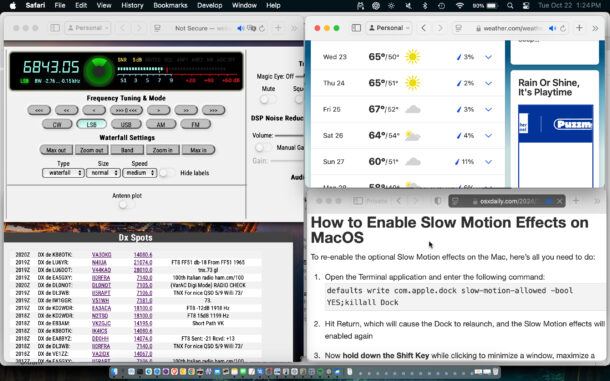This screenshot has width=610, height=381.
Task: Go forward in the weather.com Safari window
Action: [440, 28]
